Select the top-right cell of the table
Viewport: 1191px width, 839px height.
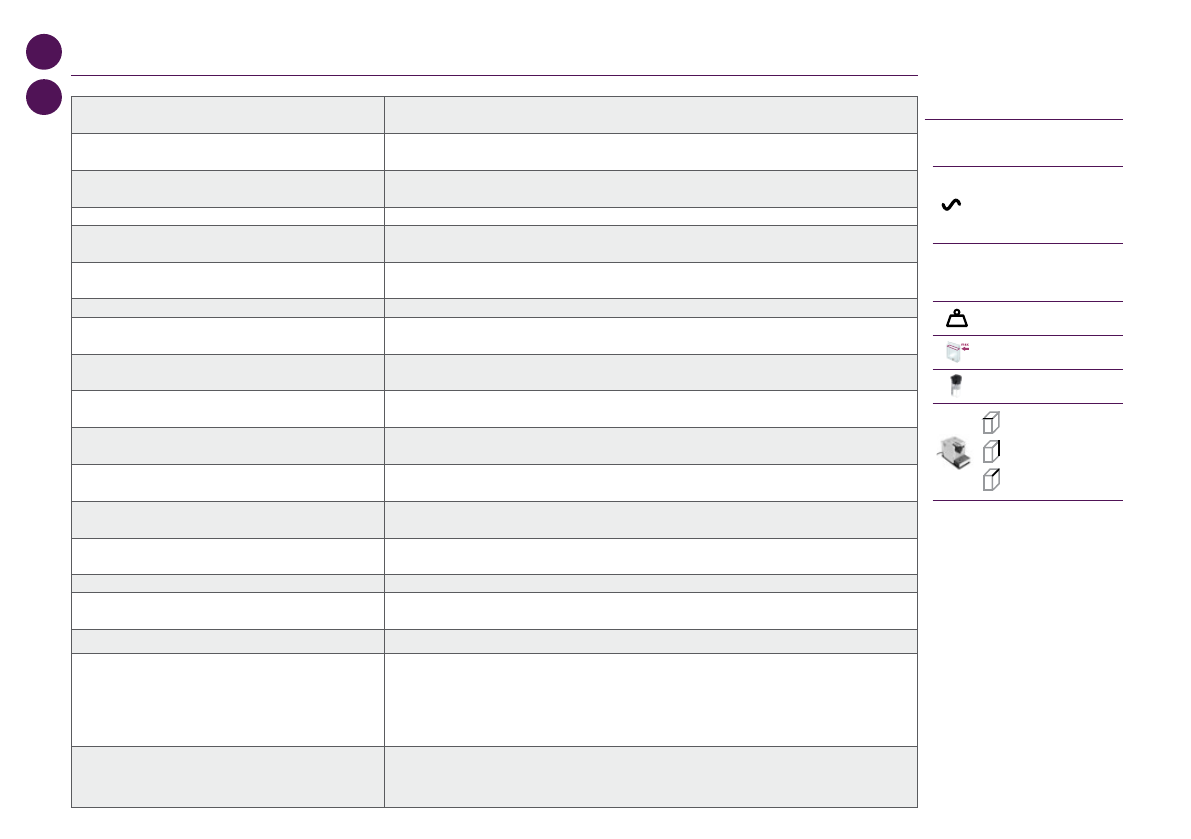650,115
